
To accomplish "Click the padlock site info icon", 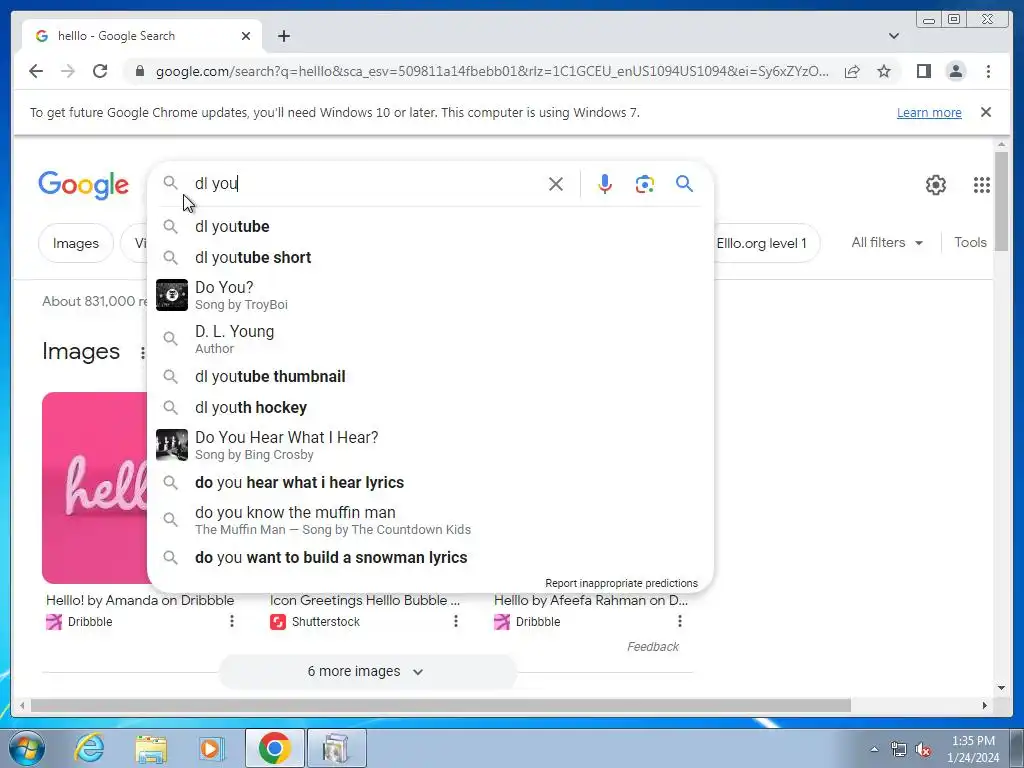I will (139, 71).
